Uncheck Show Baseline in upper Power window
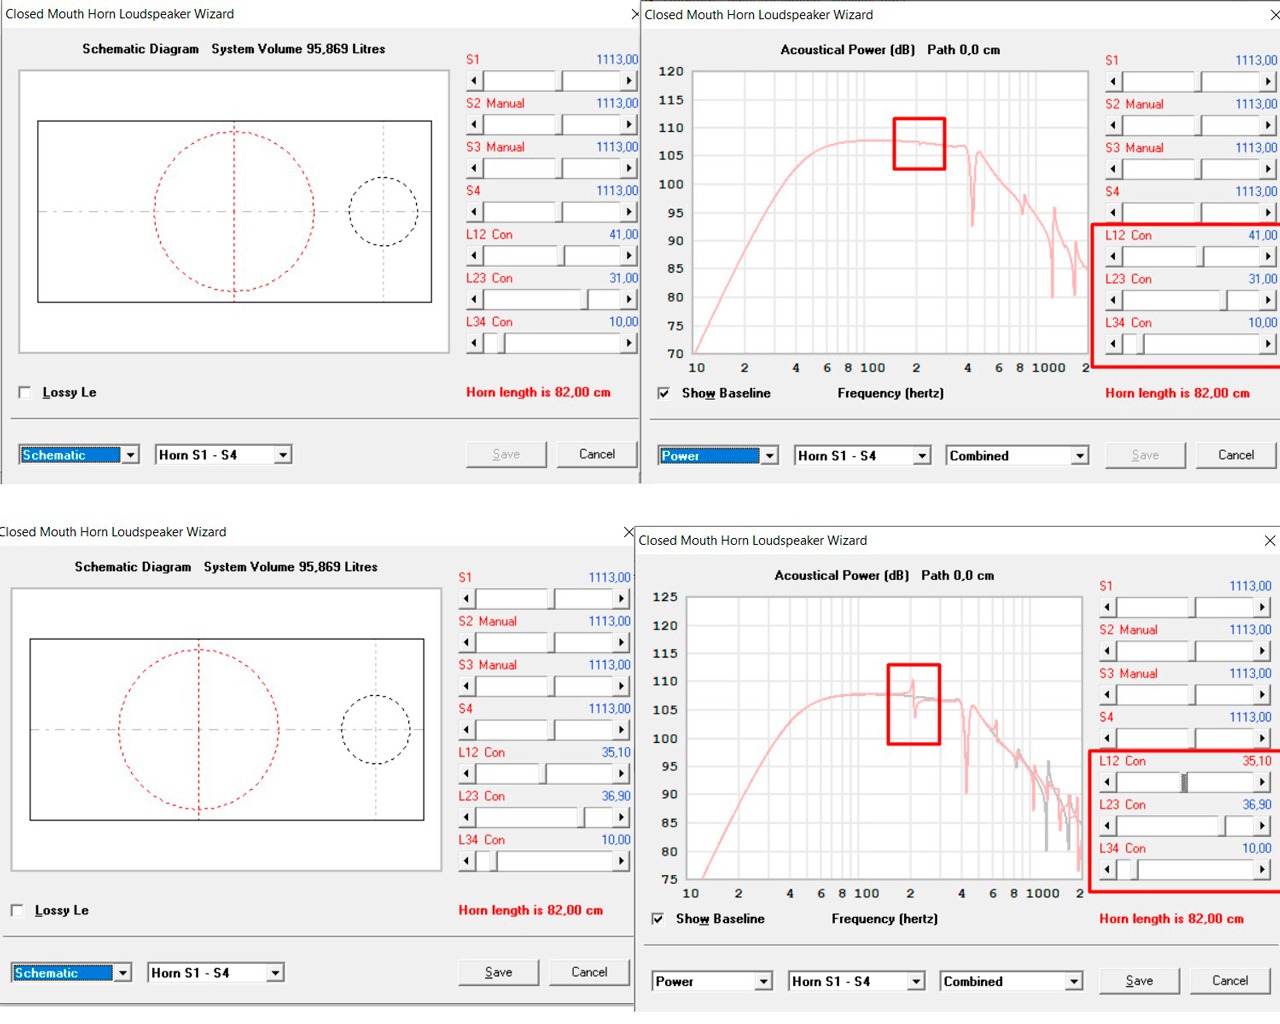Image resolution: width=1280 pixels, height=1024 pixels. click(664, 394)
